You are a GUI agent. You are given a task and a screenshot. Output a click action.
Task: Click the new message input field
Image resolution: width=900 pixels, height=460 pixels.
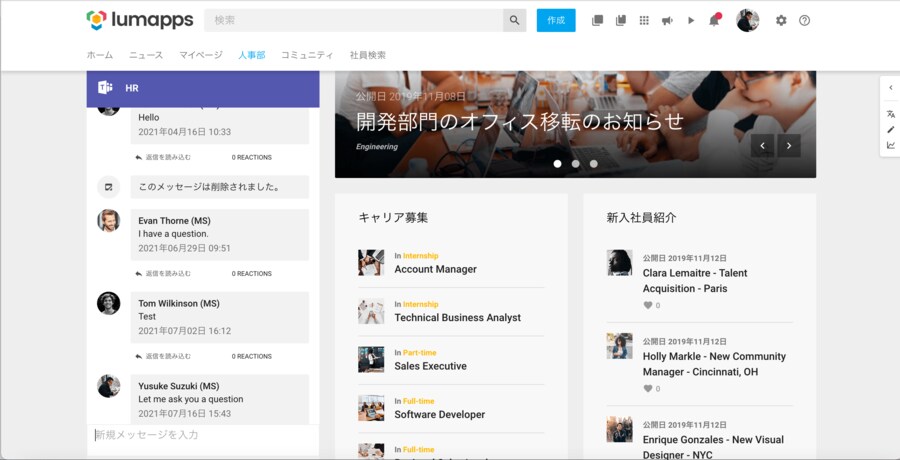tap(200, 435)
